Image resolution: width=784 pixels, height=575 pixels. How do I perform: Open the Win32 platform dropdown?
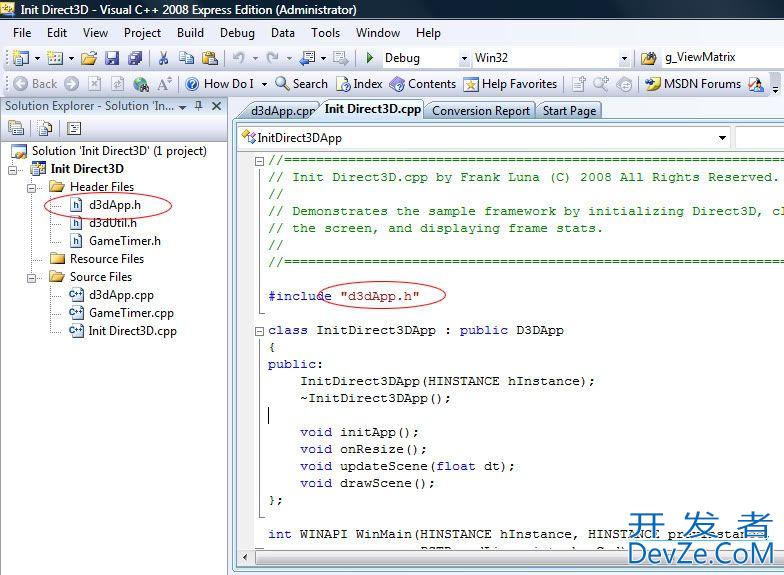624,59
